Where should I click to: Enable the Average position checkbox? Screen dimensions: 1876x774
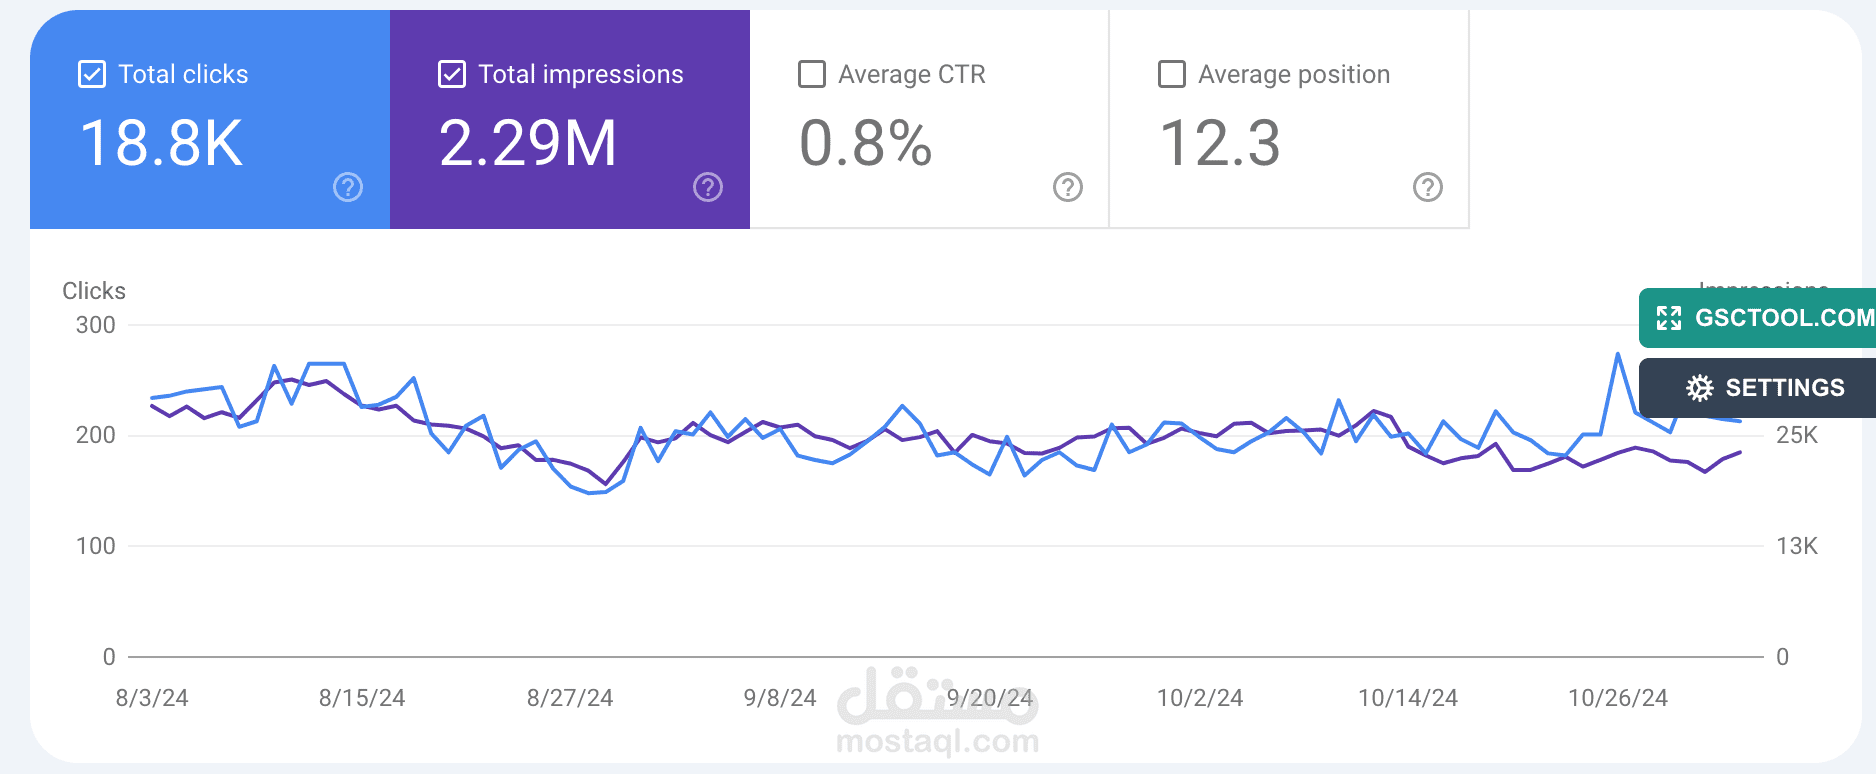pyautogui.click(x=1172, y=74)
